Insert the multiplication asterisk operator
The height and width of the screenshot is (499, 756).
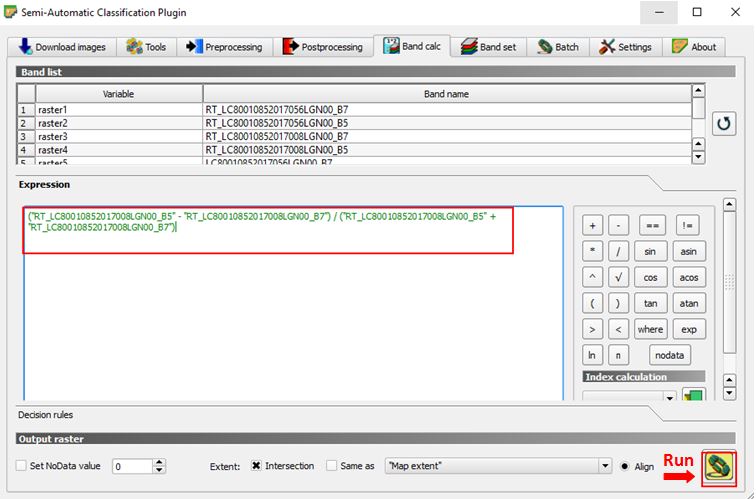point(593,251)
